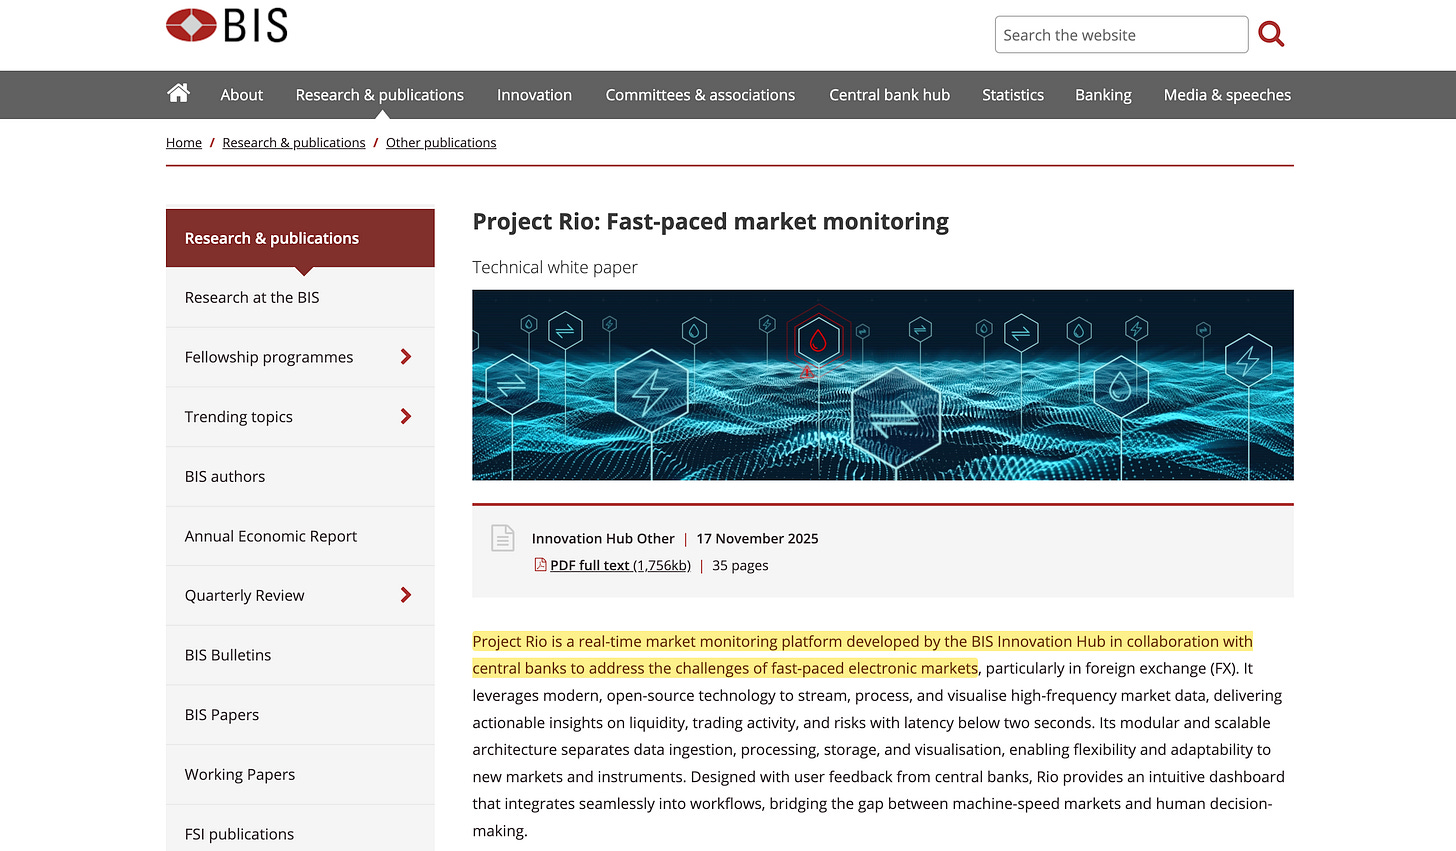
Task: Click Innovation Hub Other label
Action: [603, 538]
